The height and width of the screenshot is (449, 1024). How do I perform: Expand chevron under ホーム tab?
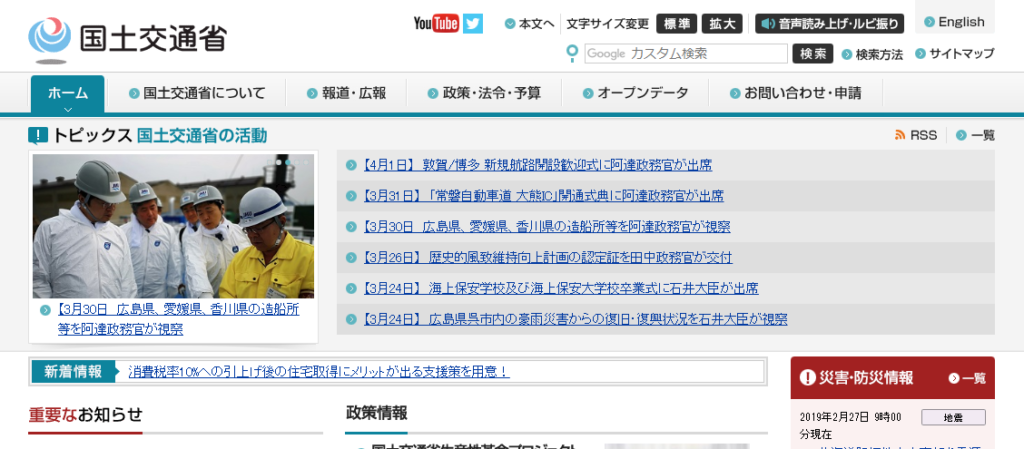[67, 110]
